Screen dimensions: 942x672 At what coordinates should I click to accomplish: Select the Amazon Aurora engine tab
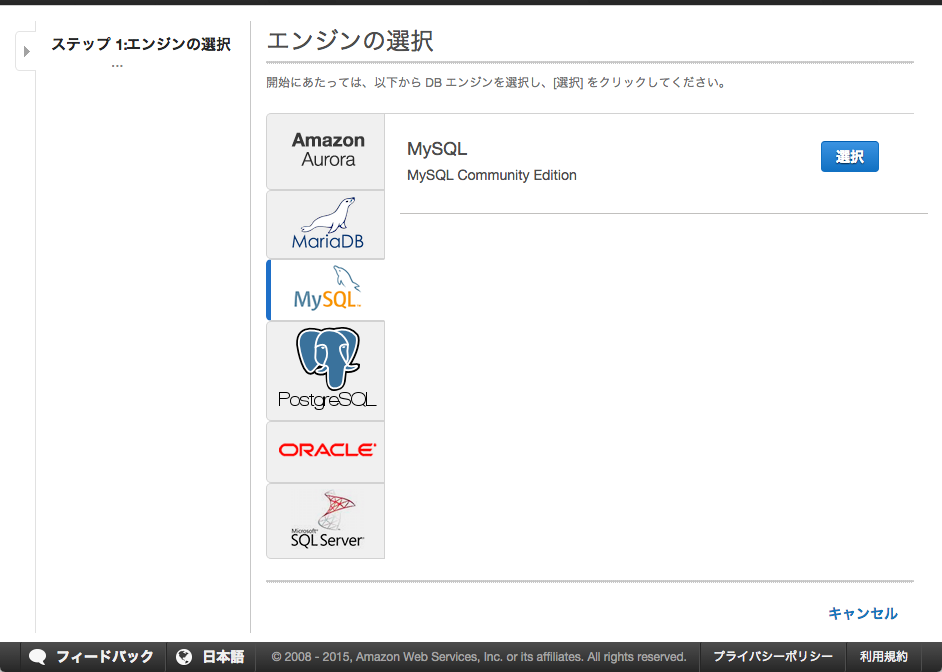click(326, 151)
